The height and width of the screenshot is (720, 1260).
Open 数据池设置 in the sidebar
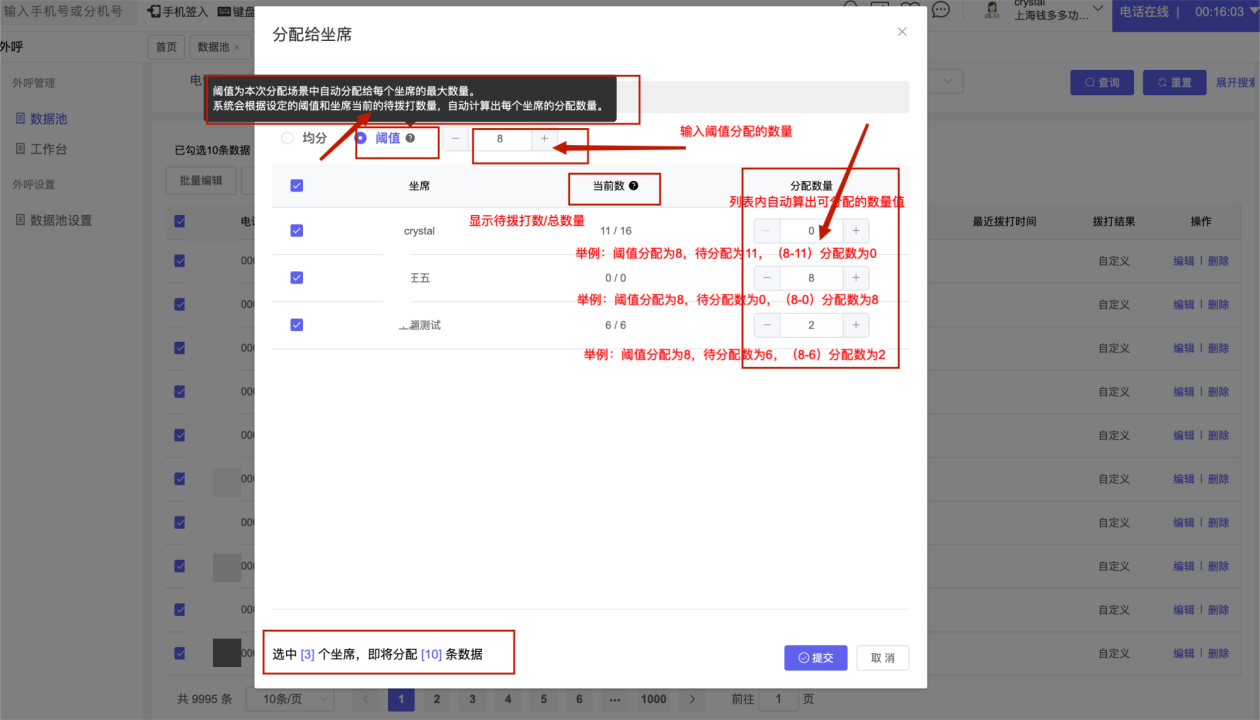60,220
